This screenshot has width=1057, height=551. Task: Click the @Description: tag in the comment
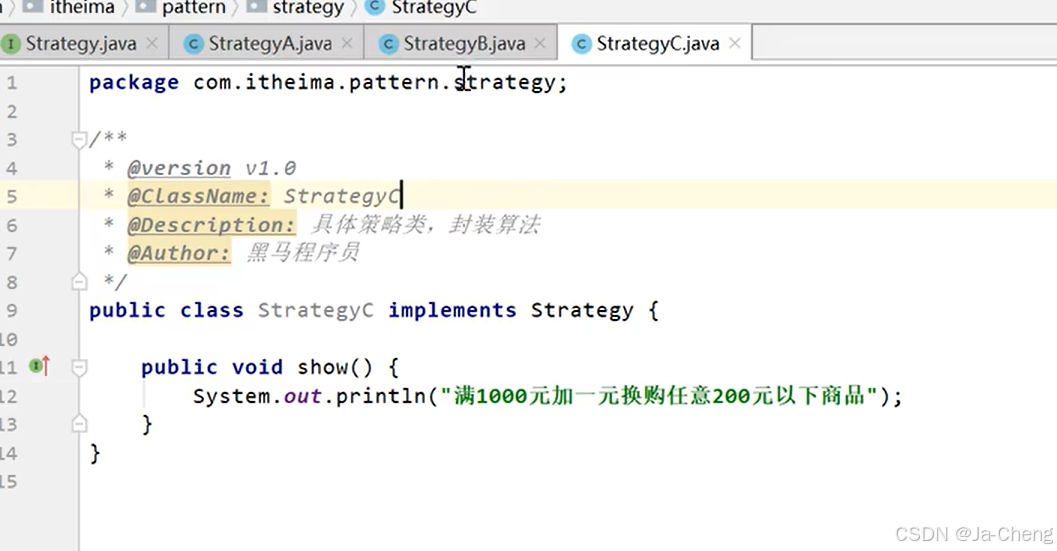tap(212, 225)
